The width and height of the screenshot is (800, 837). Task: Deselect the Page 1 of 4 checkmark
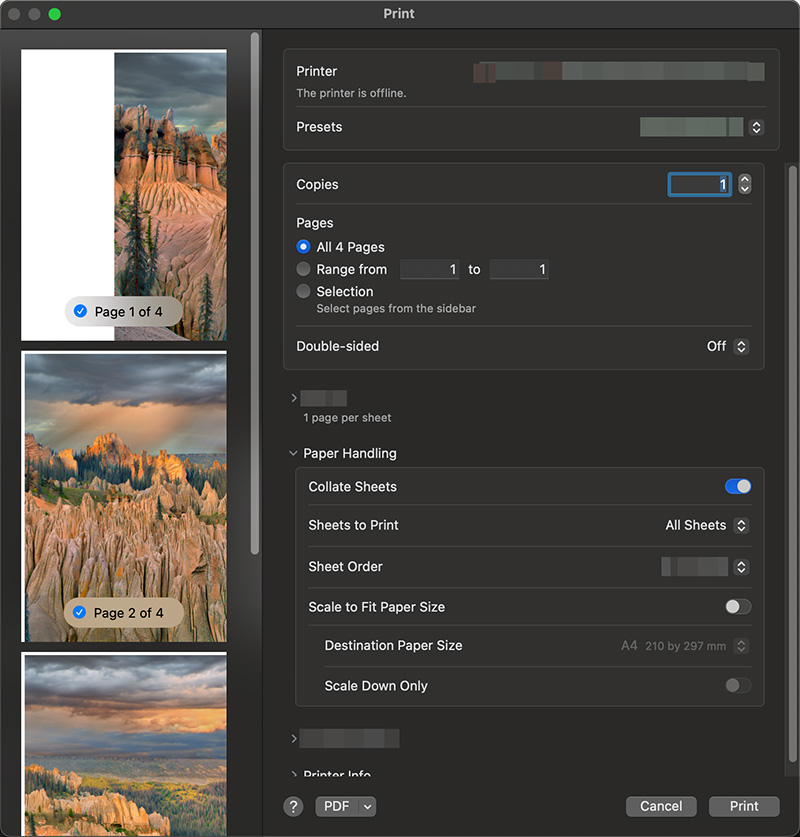click(x=79, y=311)
